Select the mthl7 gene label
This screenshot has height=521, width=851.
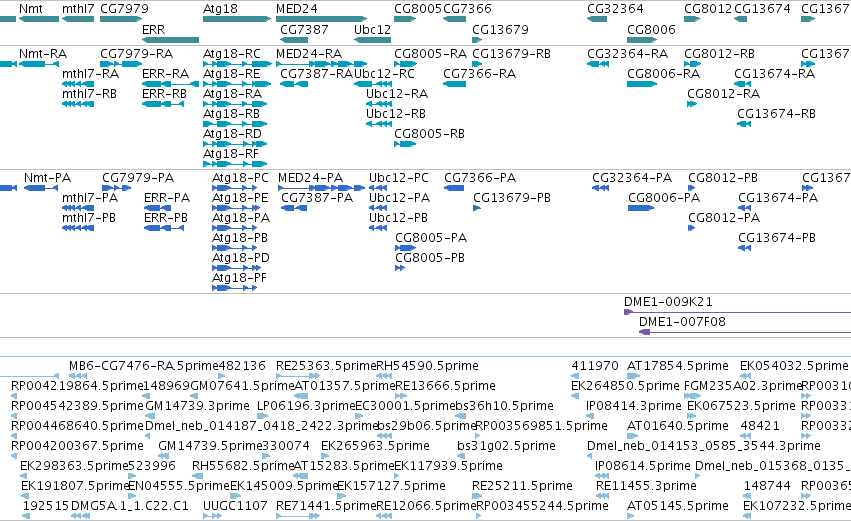point(78,9)
